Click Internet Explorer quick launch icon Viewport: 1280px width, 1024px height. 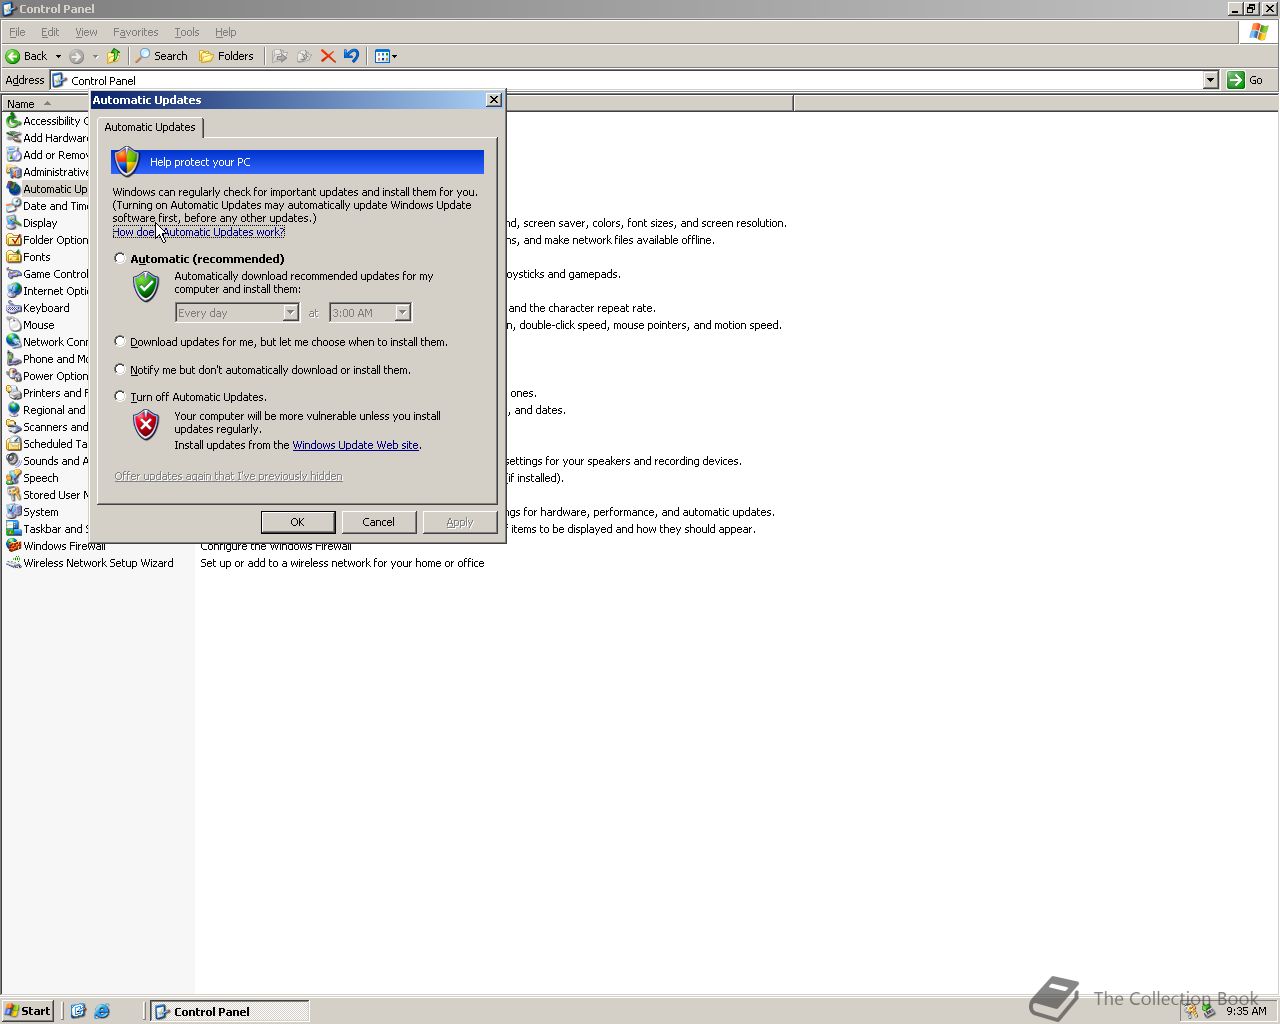(x=102, y=1011)
